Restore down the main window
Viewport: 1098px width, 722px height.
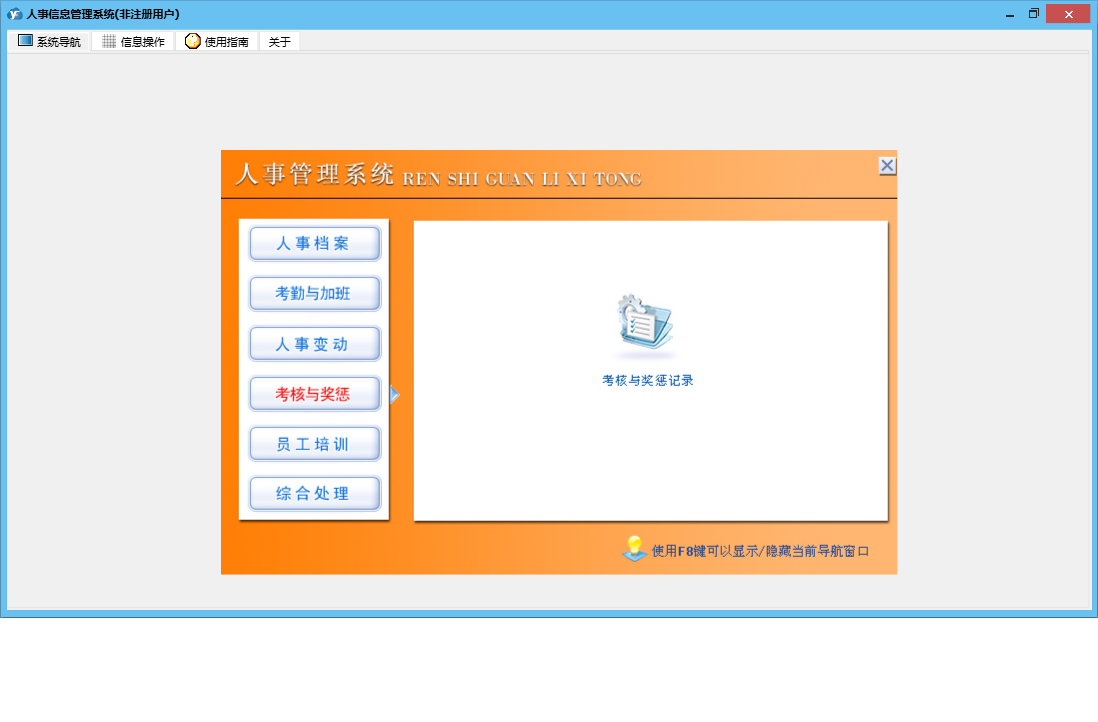point(1034,14)
